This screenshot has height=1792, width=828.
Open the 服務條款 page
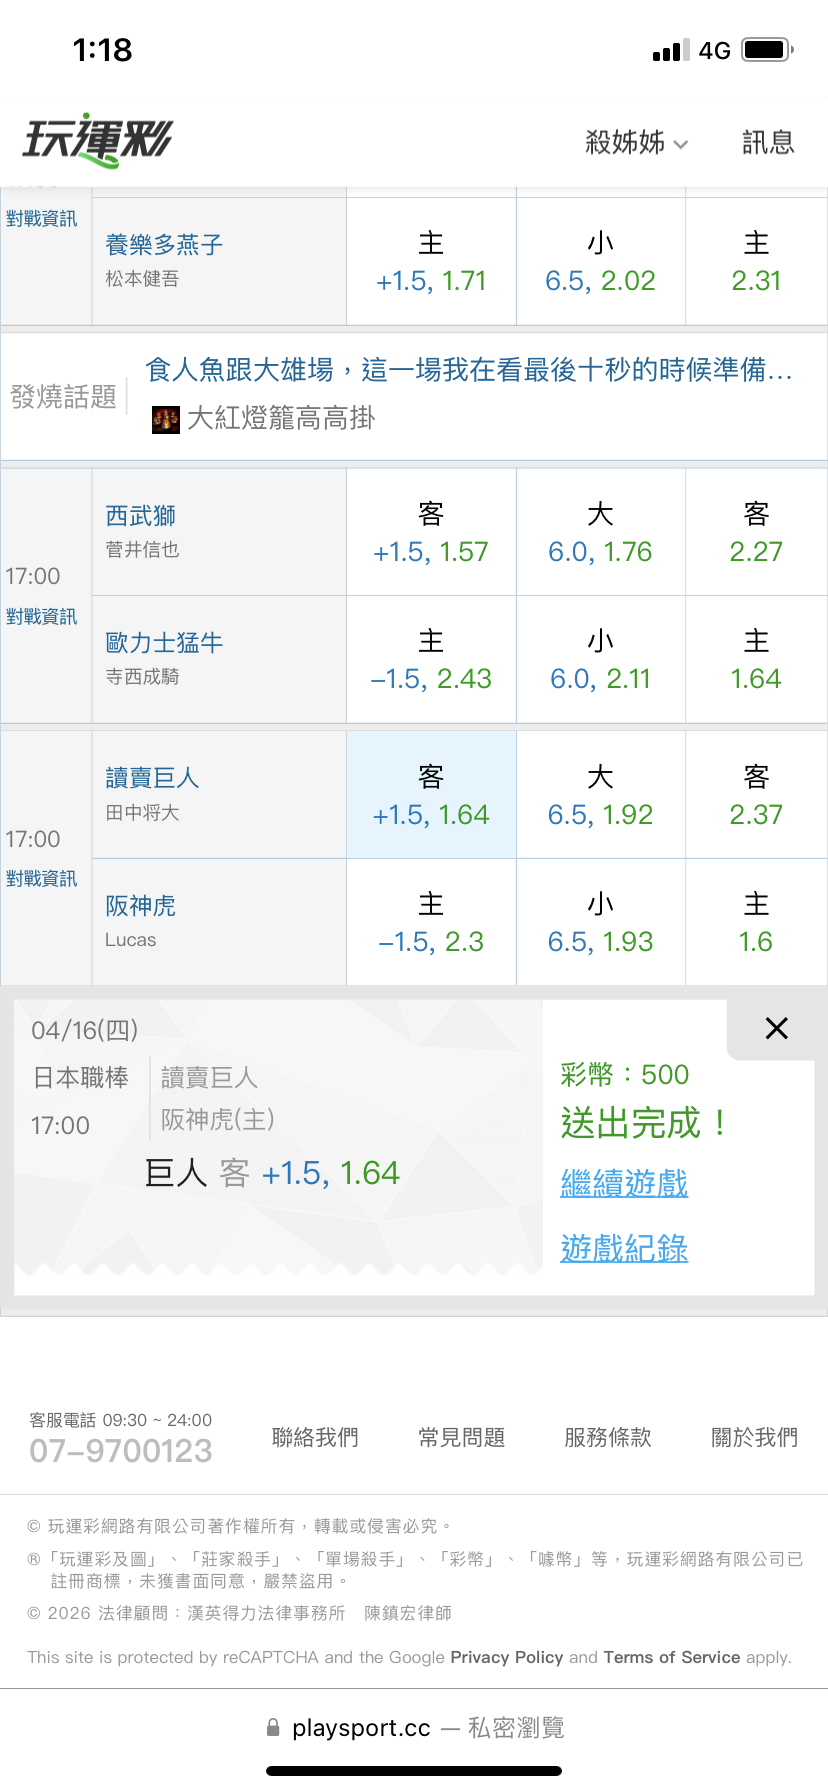point(608,1437)
